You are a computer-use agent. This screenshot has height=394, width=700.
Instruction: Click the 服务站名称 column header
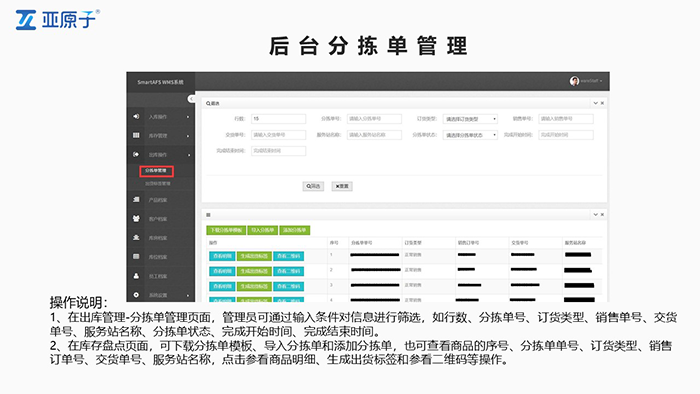pos(575,243)
